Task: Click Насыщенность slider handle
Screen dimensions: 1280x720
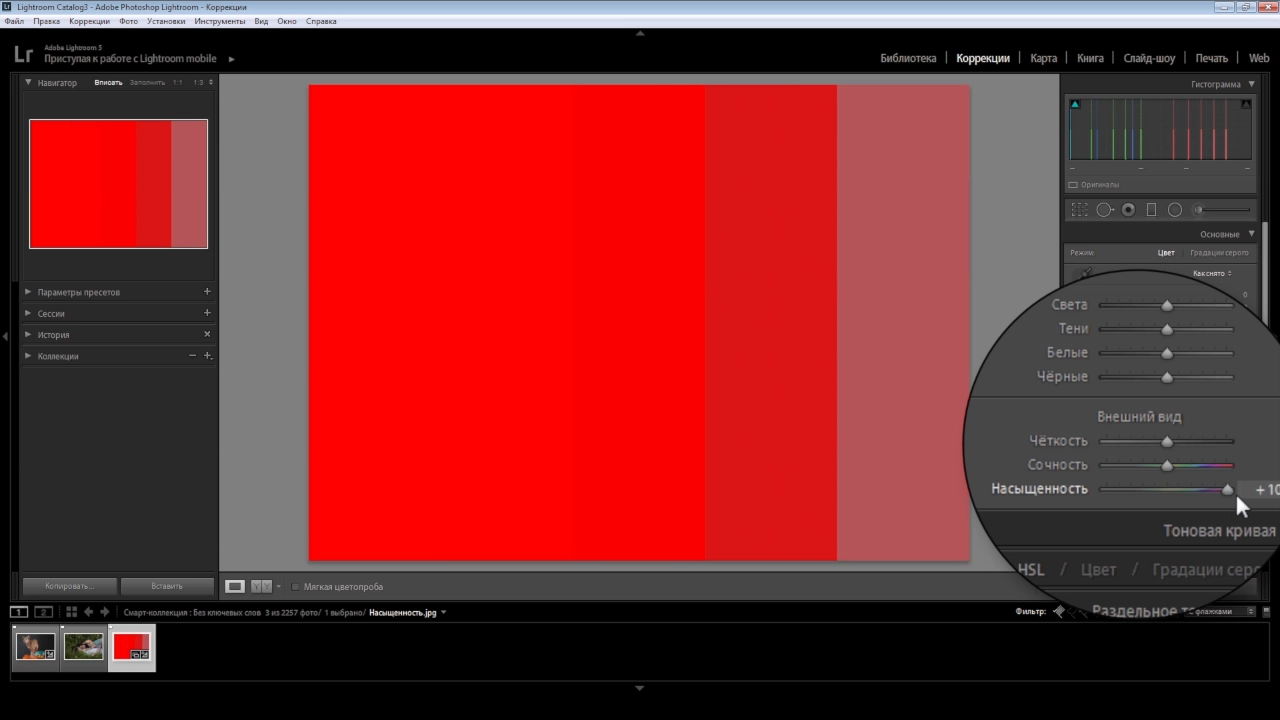Action: click(1228, 489)
